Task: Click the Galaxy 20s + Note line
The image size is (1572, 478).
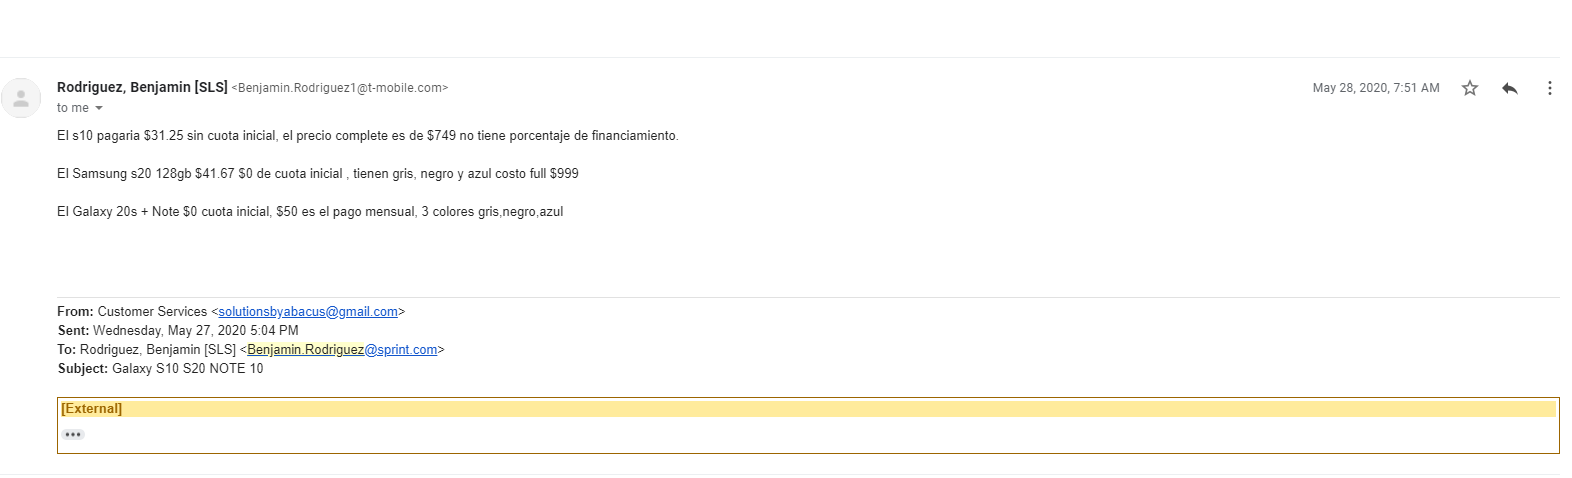Action: click(310, 212)
